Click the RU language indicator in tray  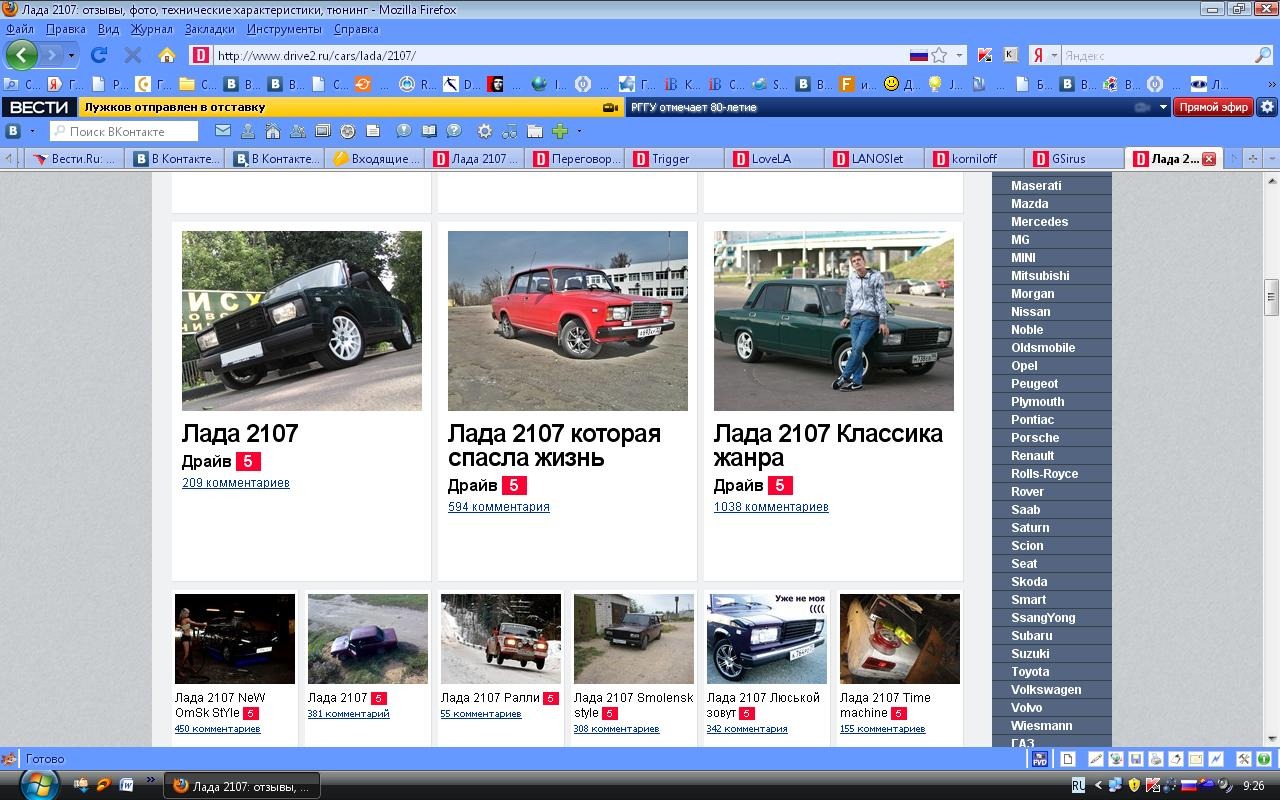pos(1078,785)
